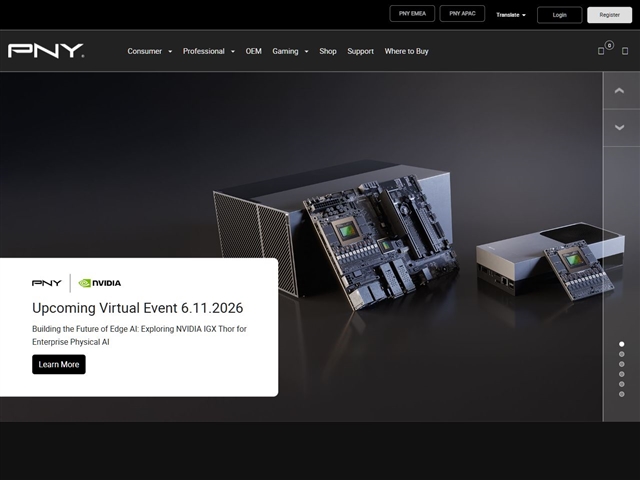Viewport: 640px width, 480px height.
Task: Click the icon right of the cart
Action: (x=624, y=51)
